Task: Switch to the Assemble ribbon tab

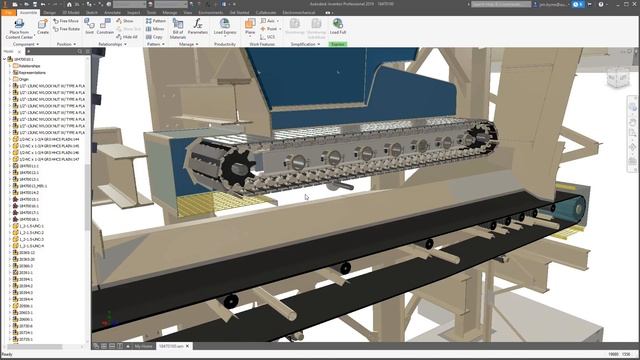Action: pyautogui.click(x=28, y=13)
